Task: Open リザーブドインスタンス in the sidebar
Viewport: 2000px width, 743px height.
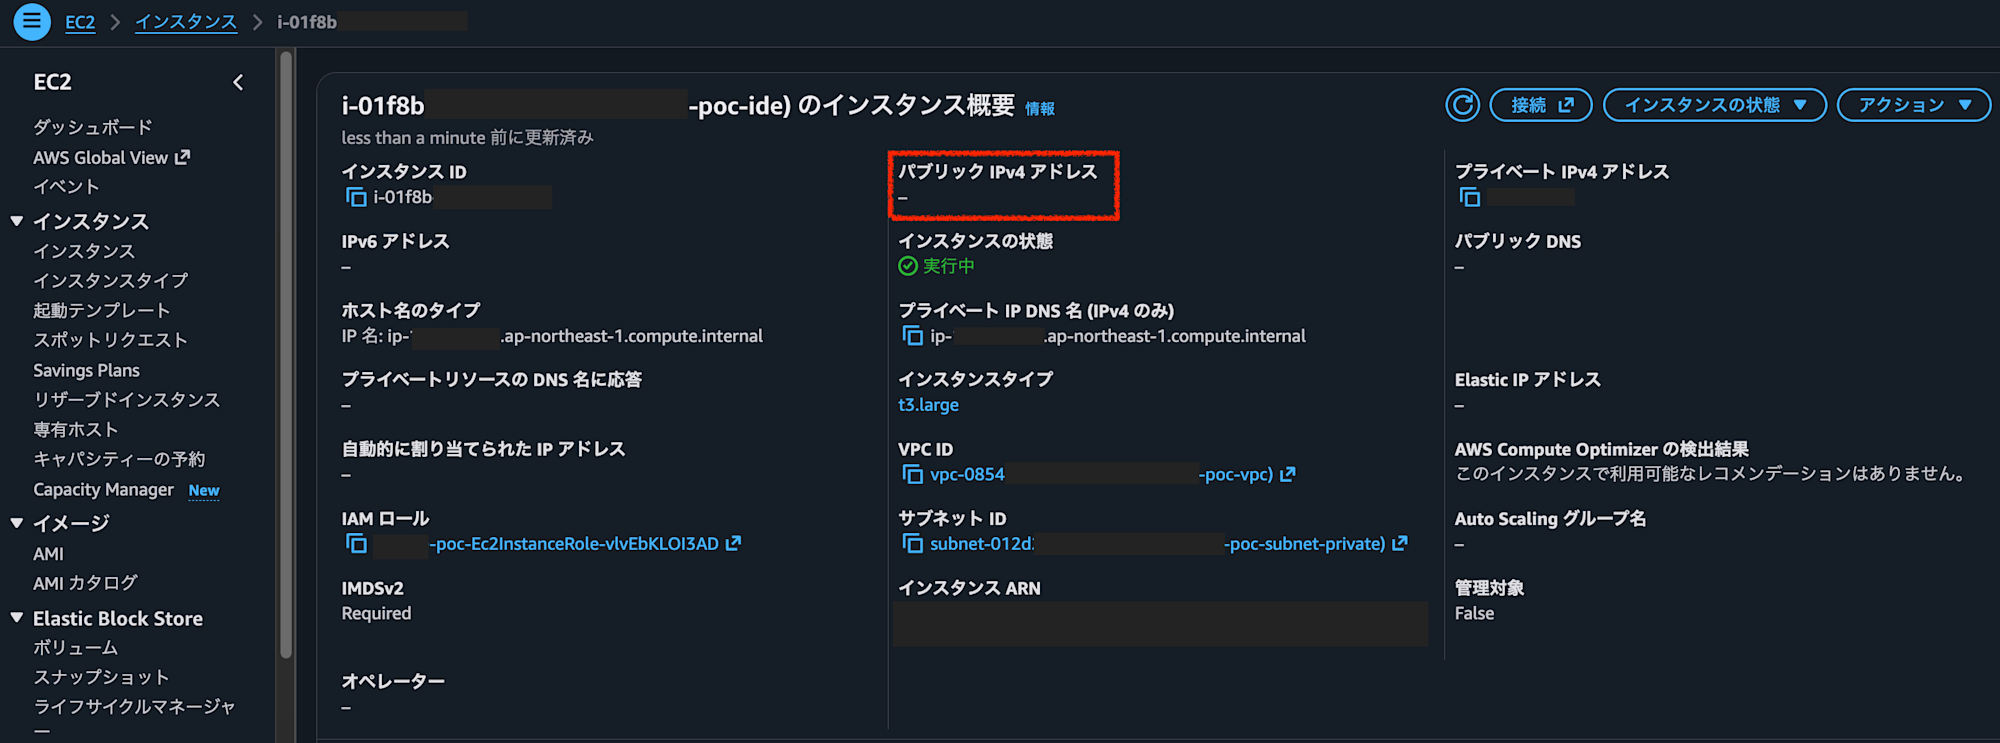Action: tap(126, 400)
